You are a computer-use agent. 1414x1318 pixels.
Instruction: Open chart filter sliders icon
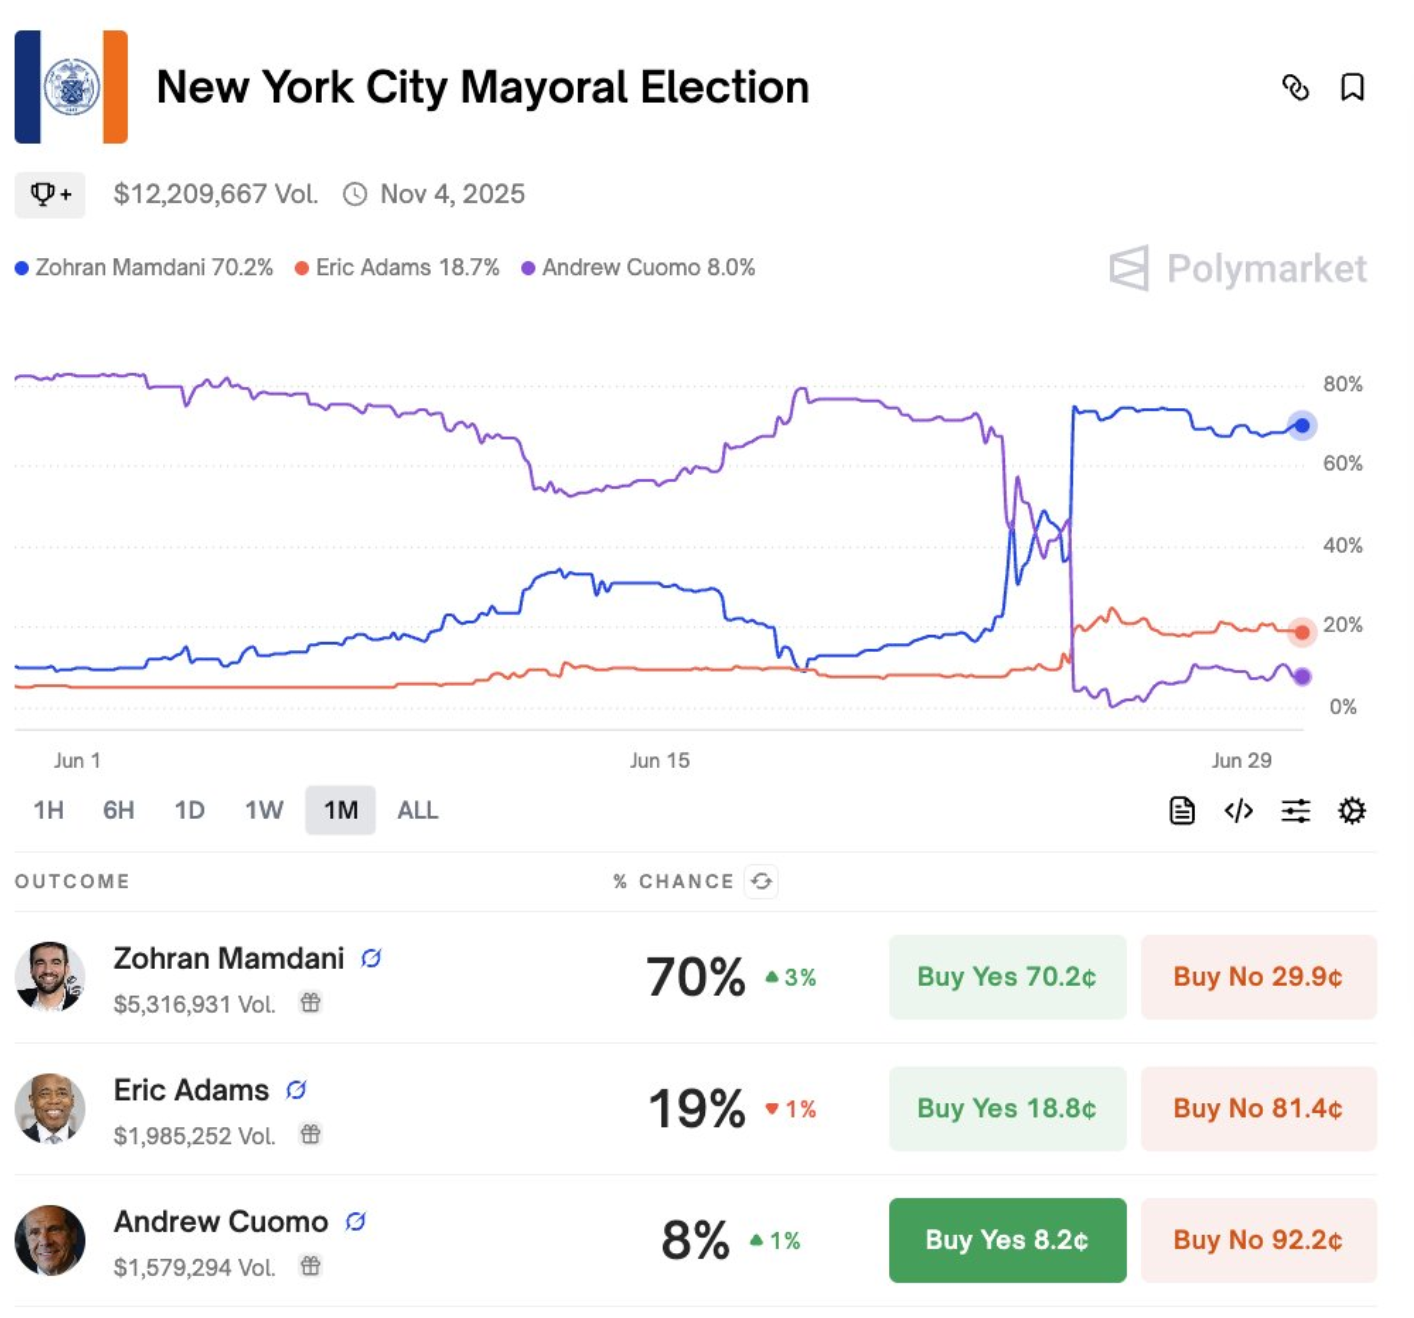point(1295,811)
